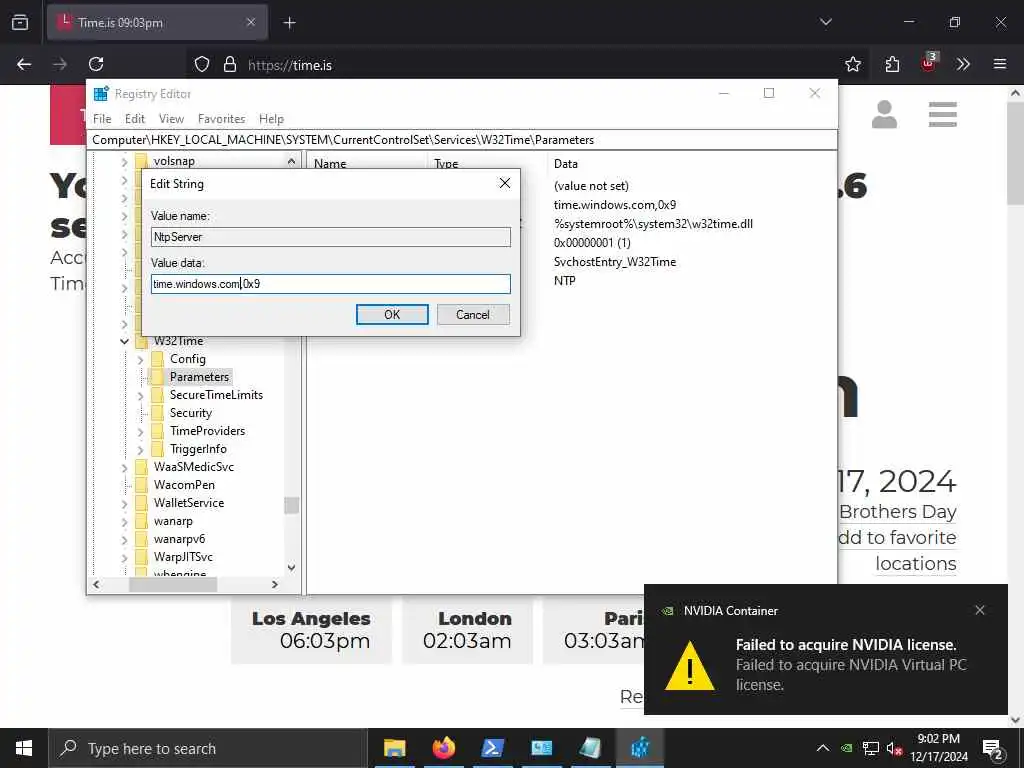Open time.is page menu icon
This screenshot has height=768, width=1024.
coord(942,114)
